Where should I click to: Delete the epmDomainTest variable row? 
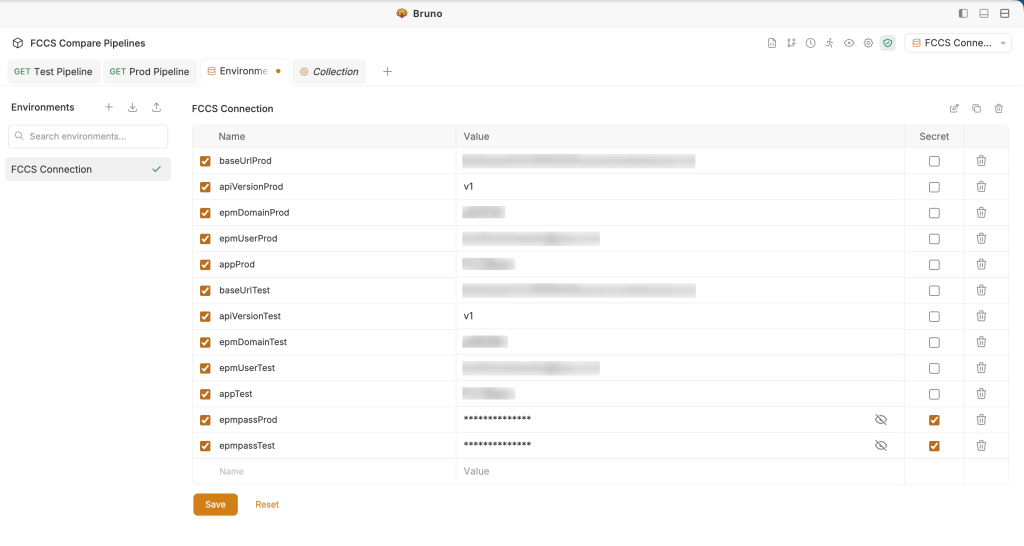pos(981,342)
